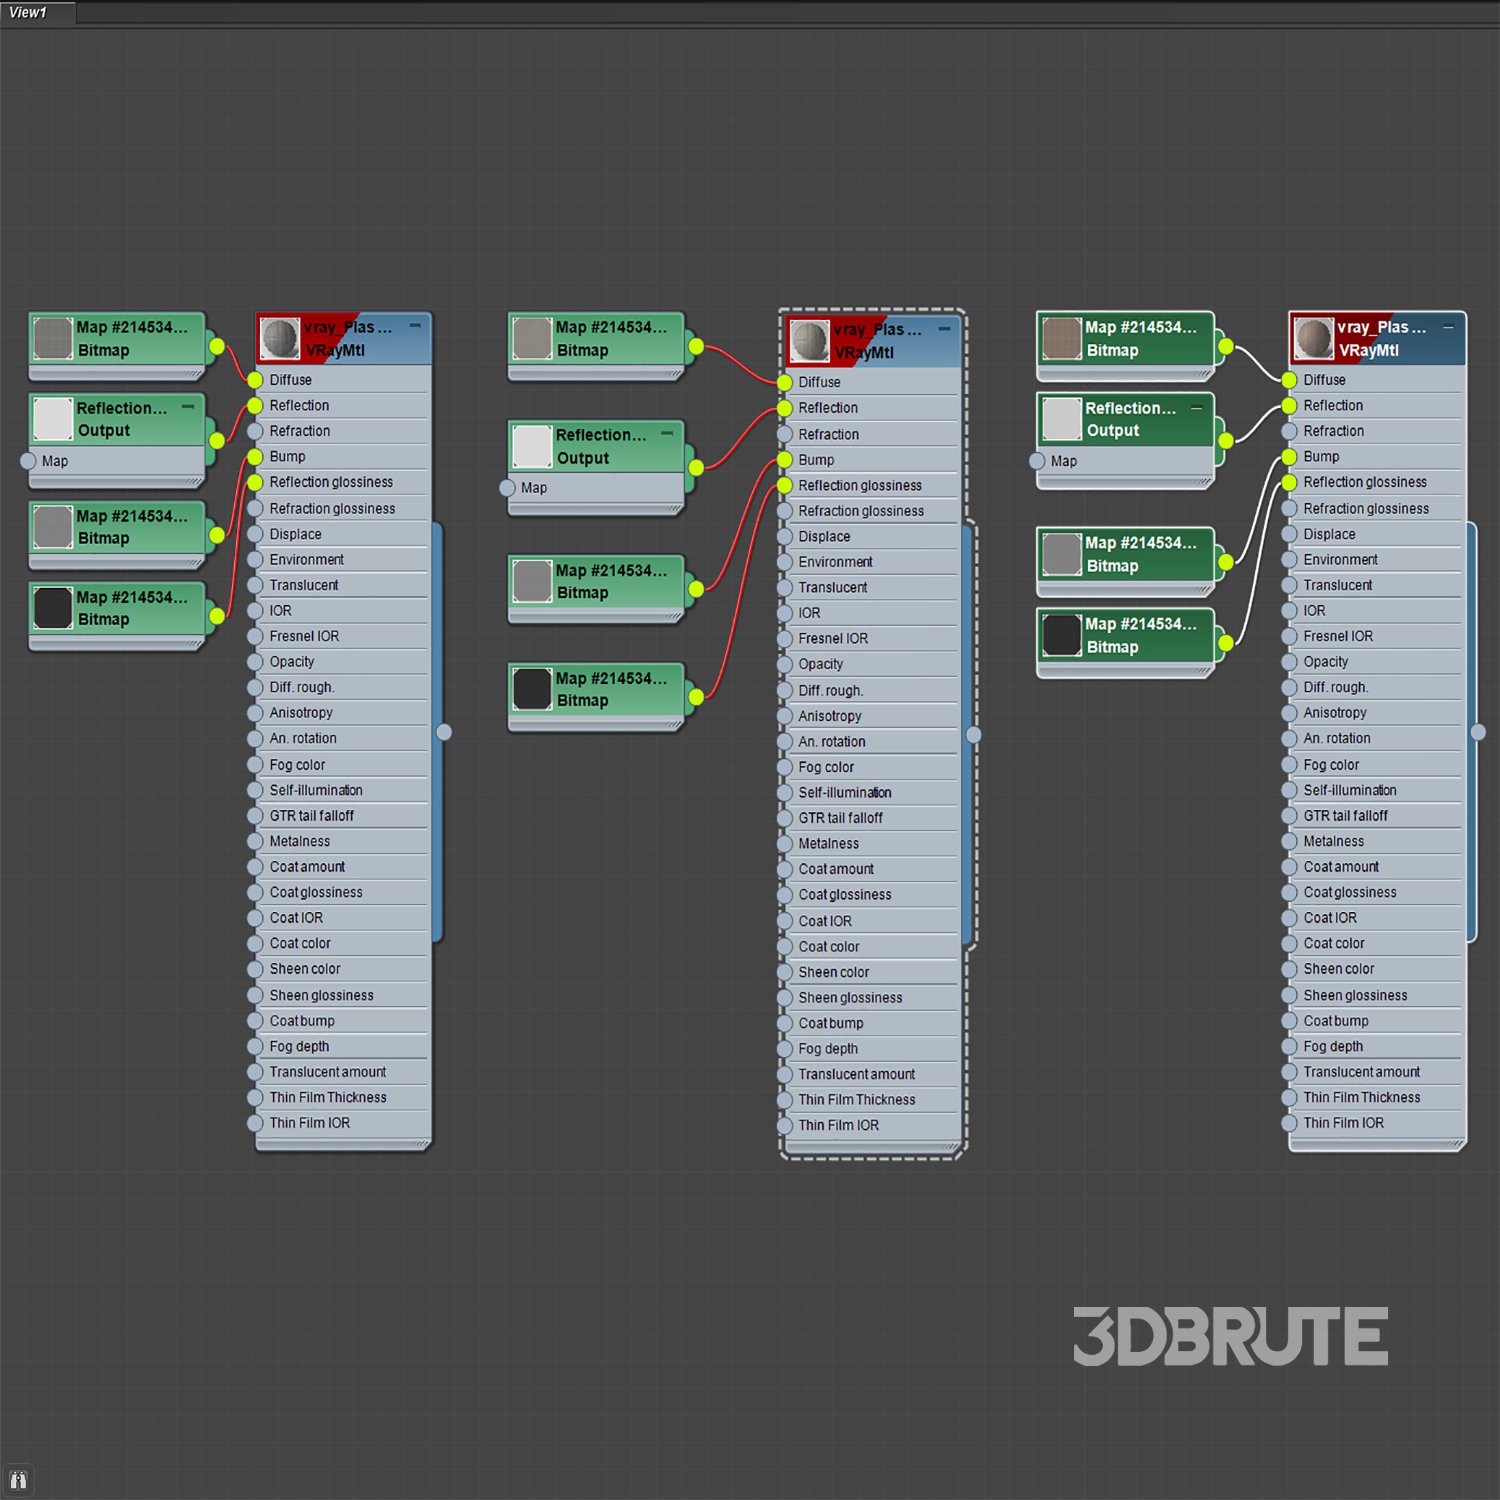Collapse the leftmost VRayMtl node using its minus
The image size is (1500, 1500).
[x=415, y=326]
